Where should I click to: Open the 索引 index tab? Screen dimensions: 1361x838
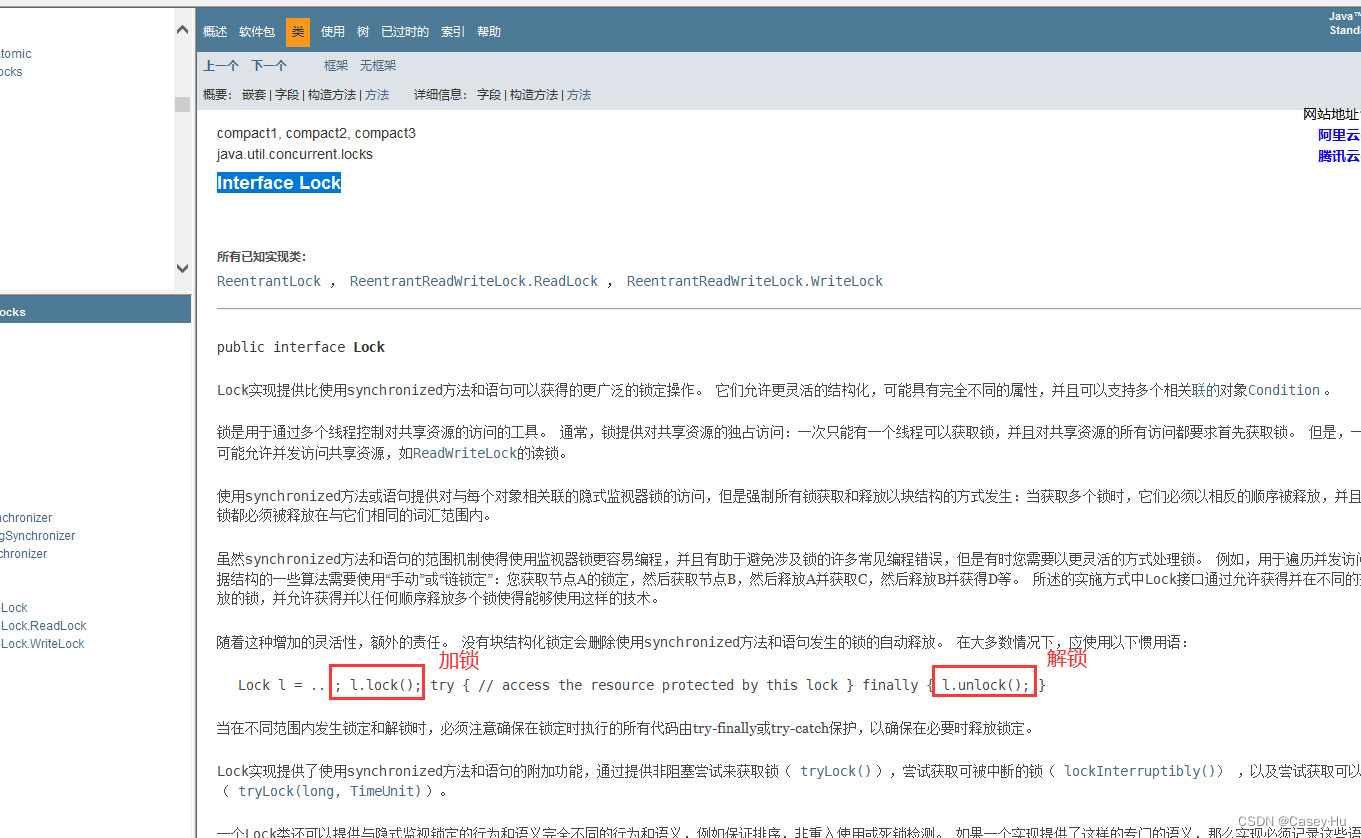453,32
